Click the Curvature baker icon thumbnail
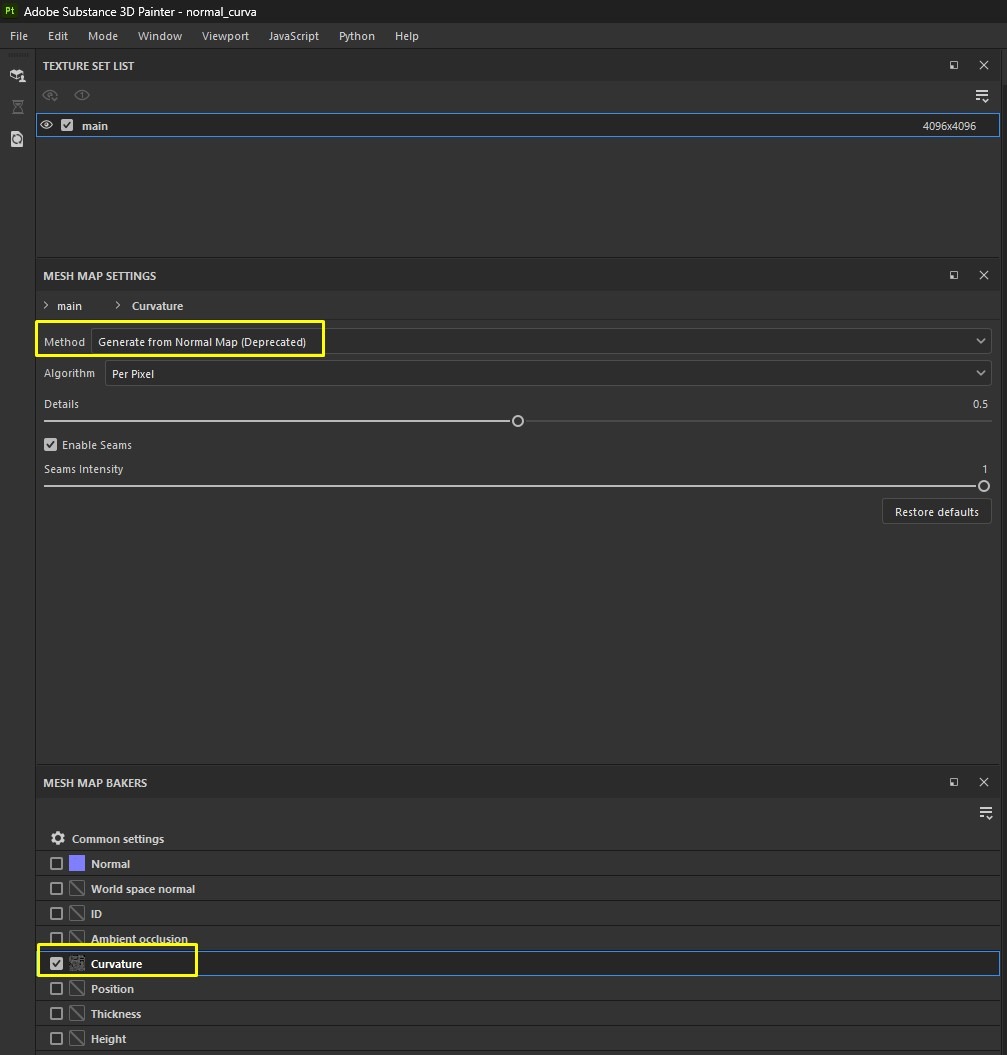 click(77, 963)
